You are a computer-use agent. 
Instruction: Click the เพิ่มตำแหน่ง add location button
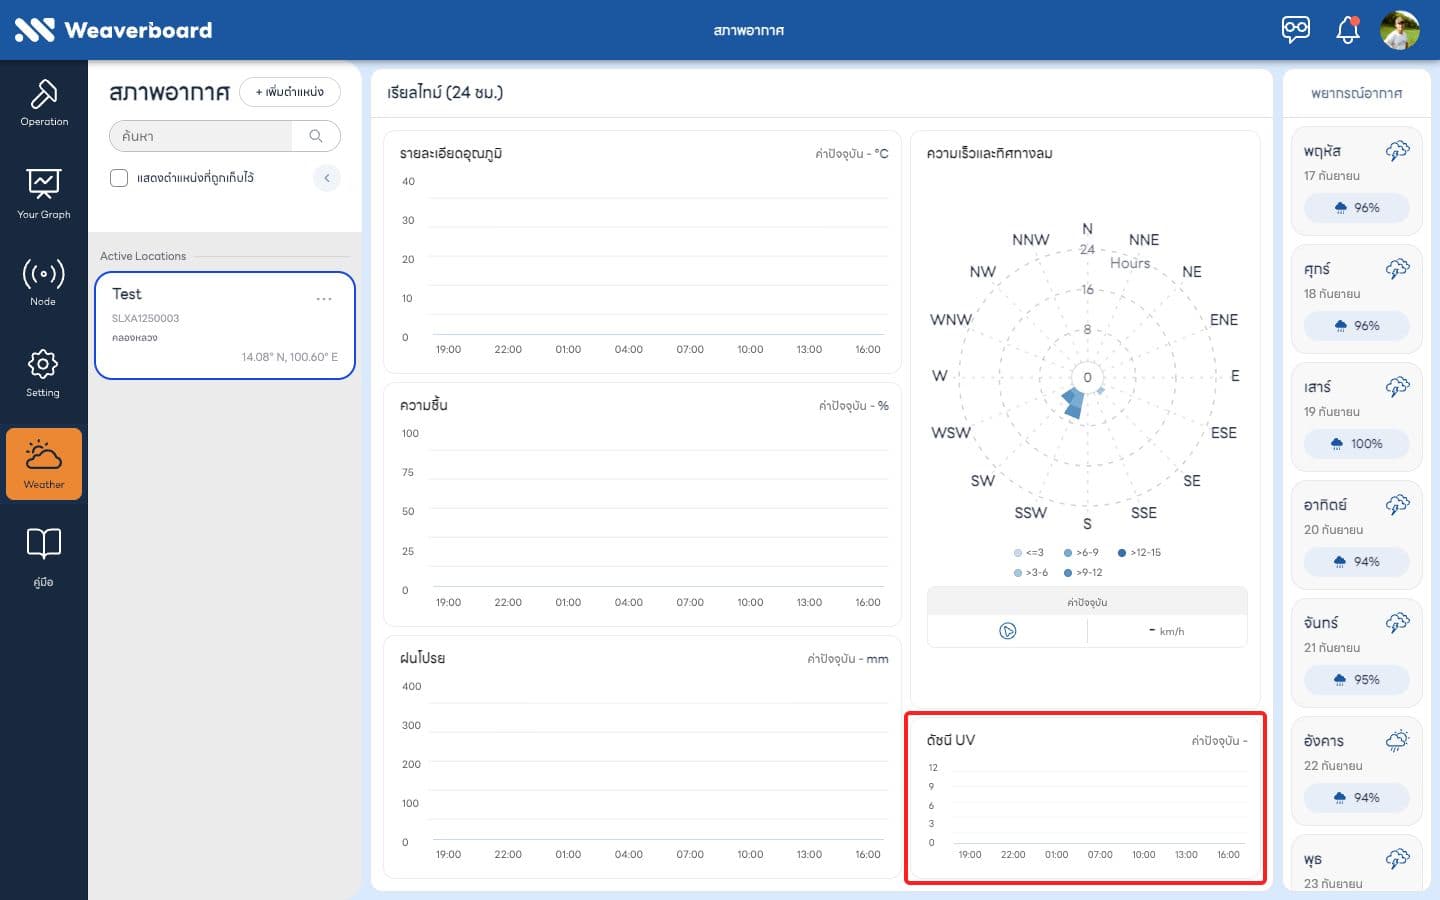[290, 92]
